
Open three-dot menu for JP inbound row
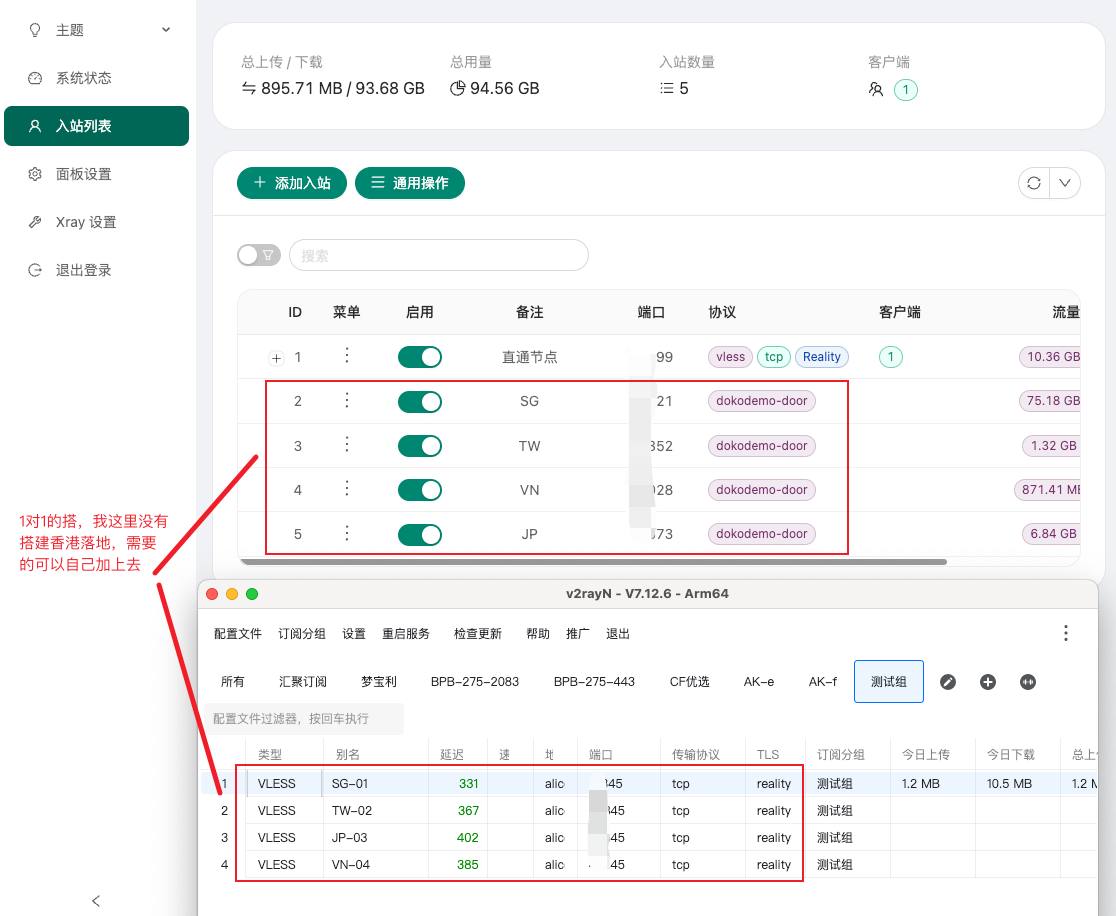tap(347, 534)
